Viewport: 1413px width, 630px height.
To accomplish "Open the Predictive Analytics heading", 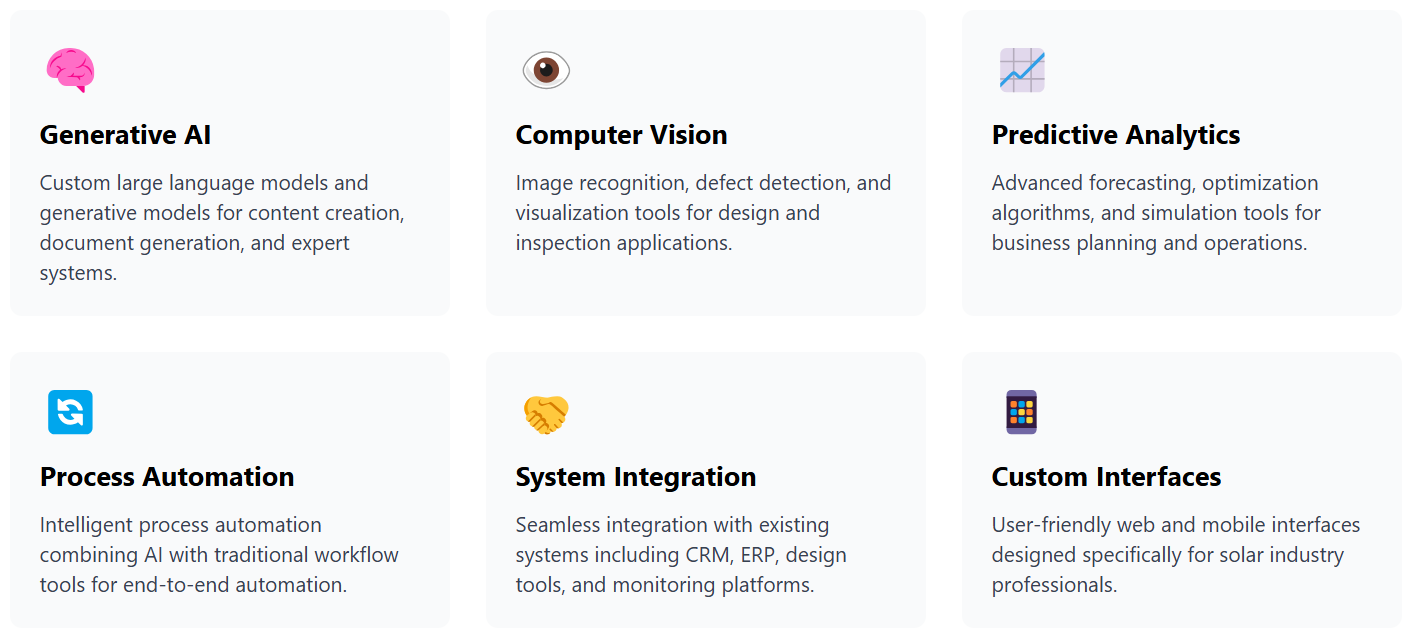I will tap(1116, 135).
